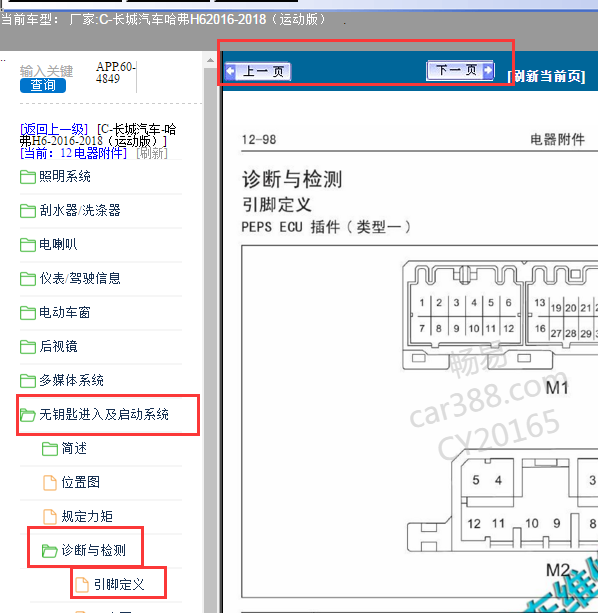Screen dimensions: 598x613
Task: Click folder icon beside 刮水器/洗涤器
Action: (28, 211)
